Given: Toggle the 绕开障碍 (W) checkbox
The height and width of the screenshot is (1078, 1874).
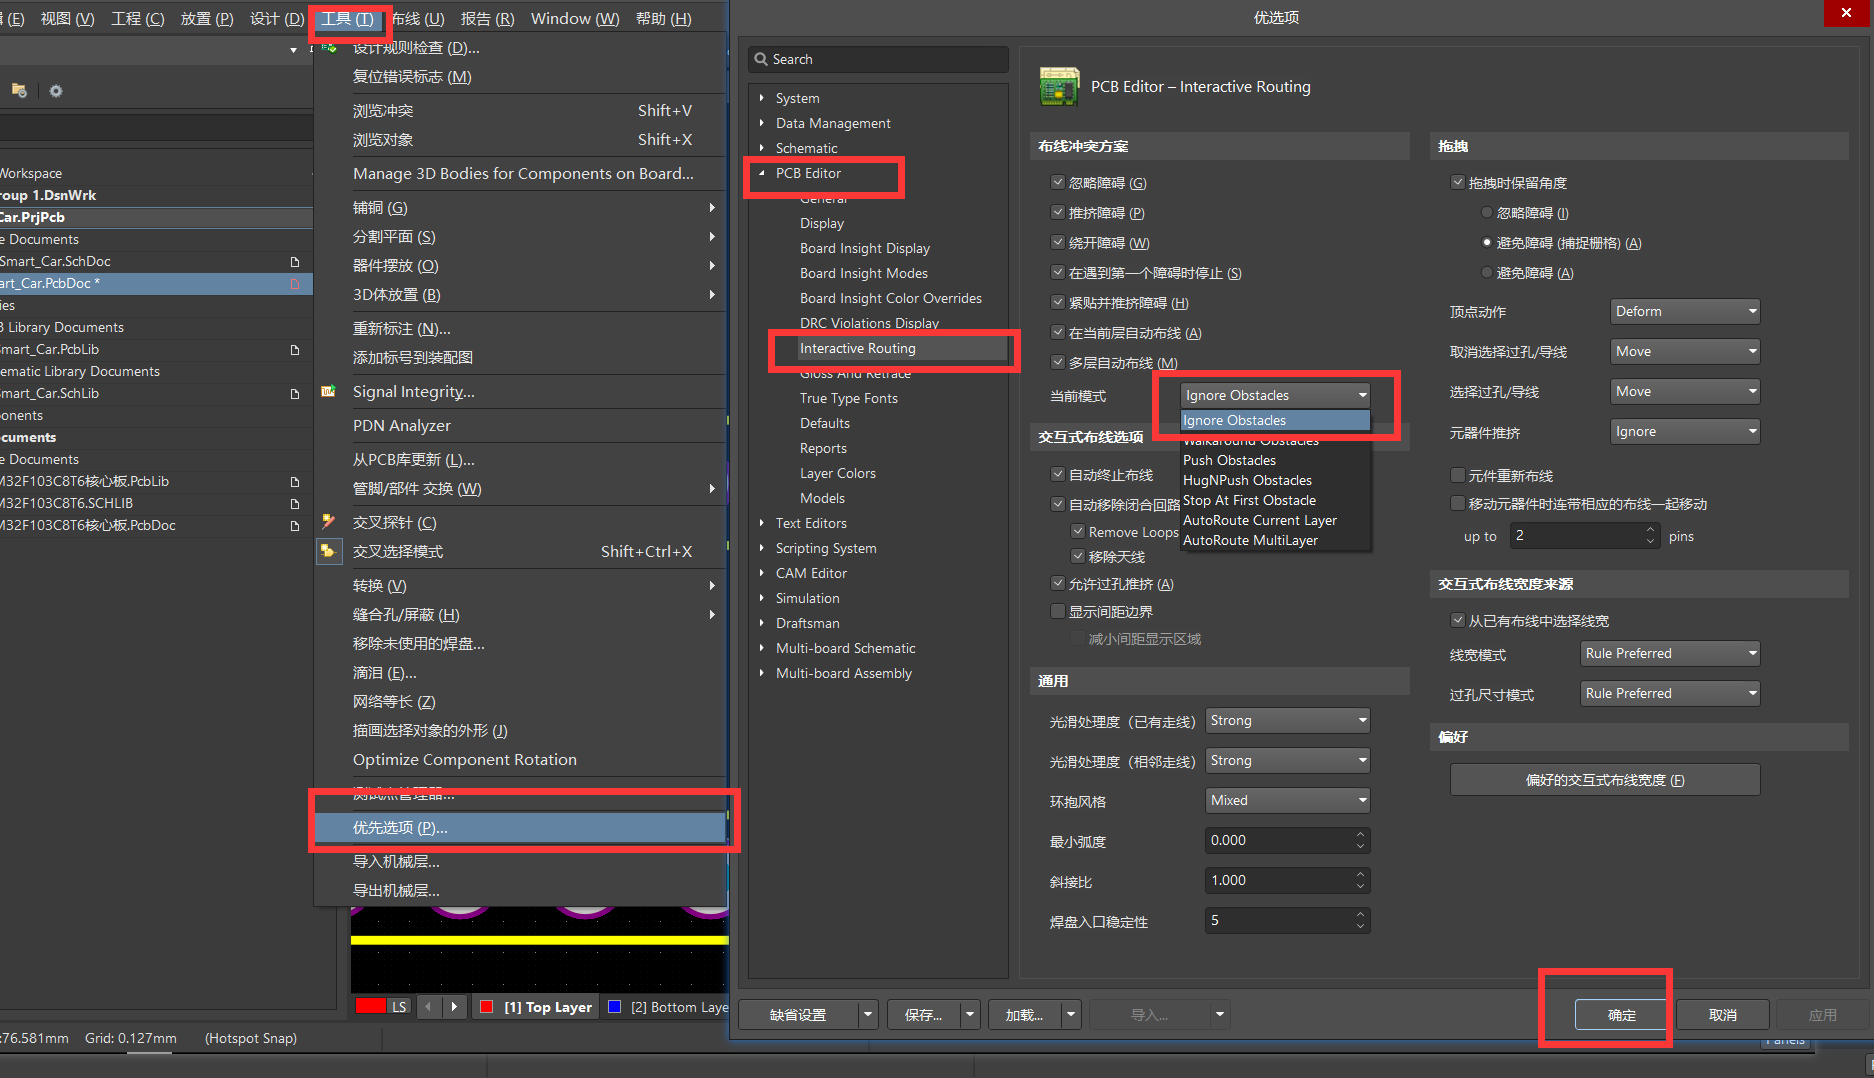Looking at the screenshot, I should coord(1058,242).
